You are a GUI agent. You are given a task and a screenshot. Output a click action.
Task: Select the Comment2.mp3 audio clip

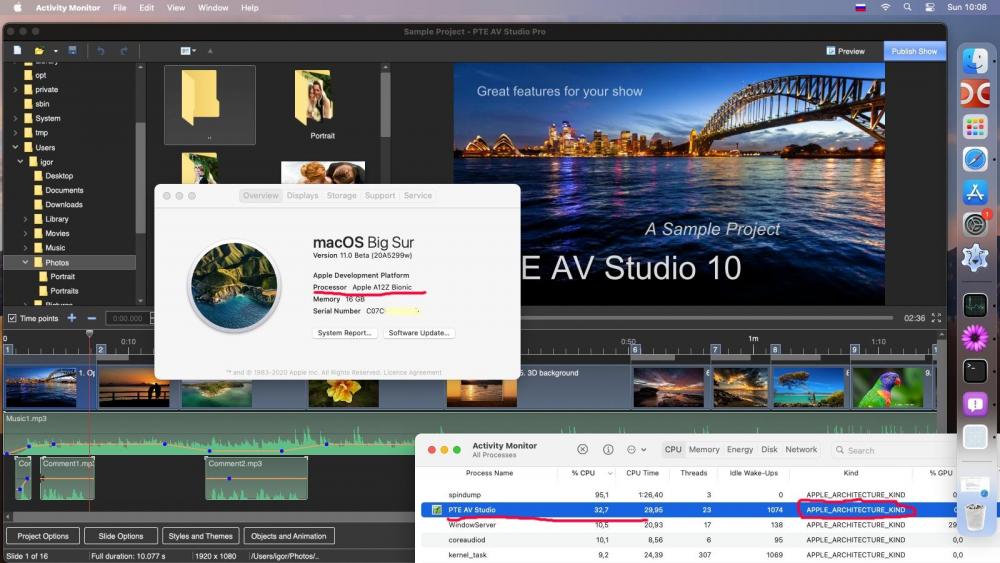(256, 478)
